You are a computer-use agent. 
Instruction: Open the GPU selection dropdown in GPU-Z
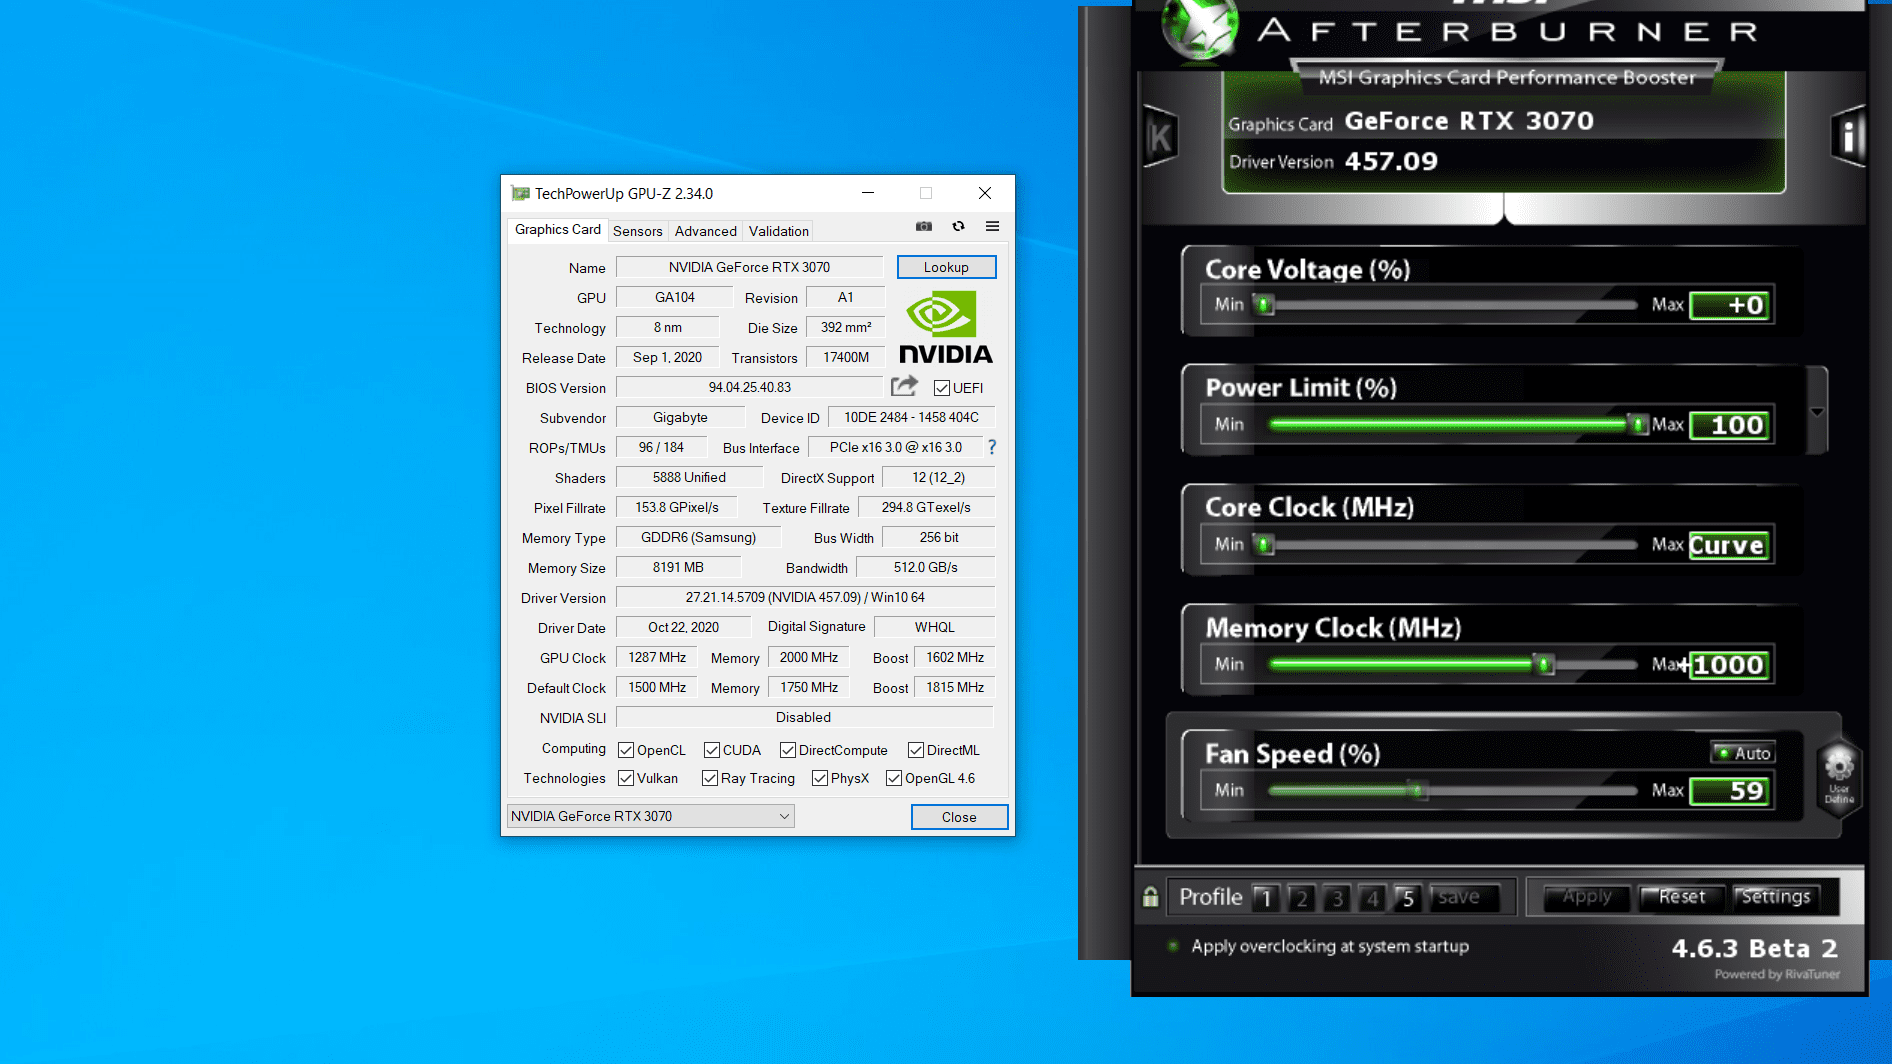point(651,816)
